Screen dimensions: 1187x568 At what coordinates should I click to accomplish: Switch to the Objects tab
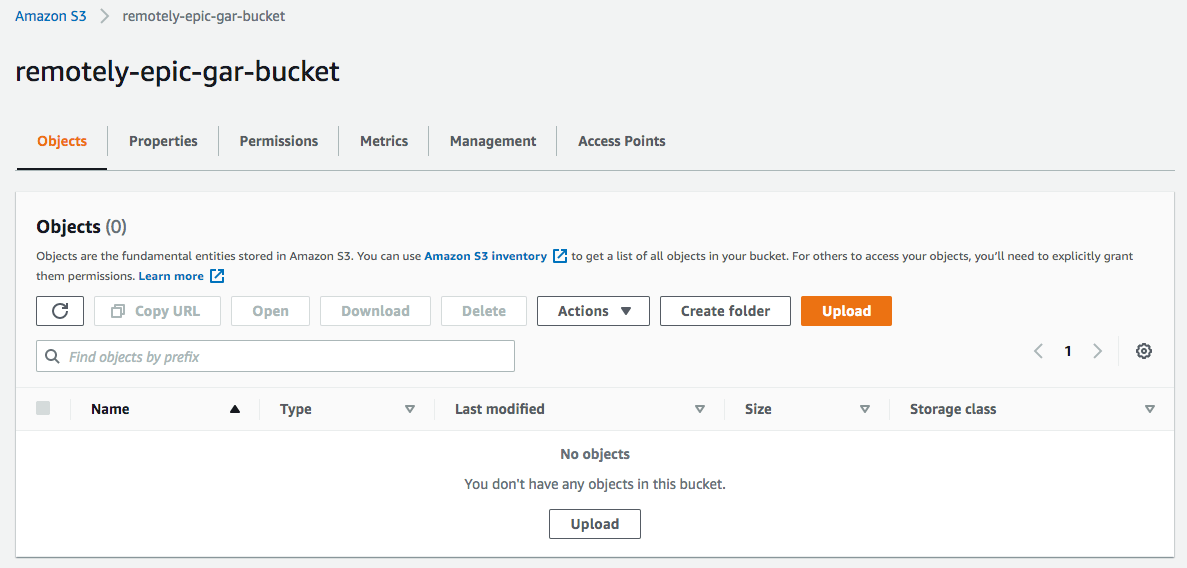62,141
